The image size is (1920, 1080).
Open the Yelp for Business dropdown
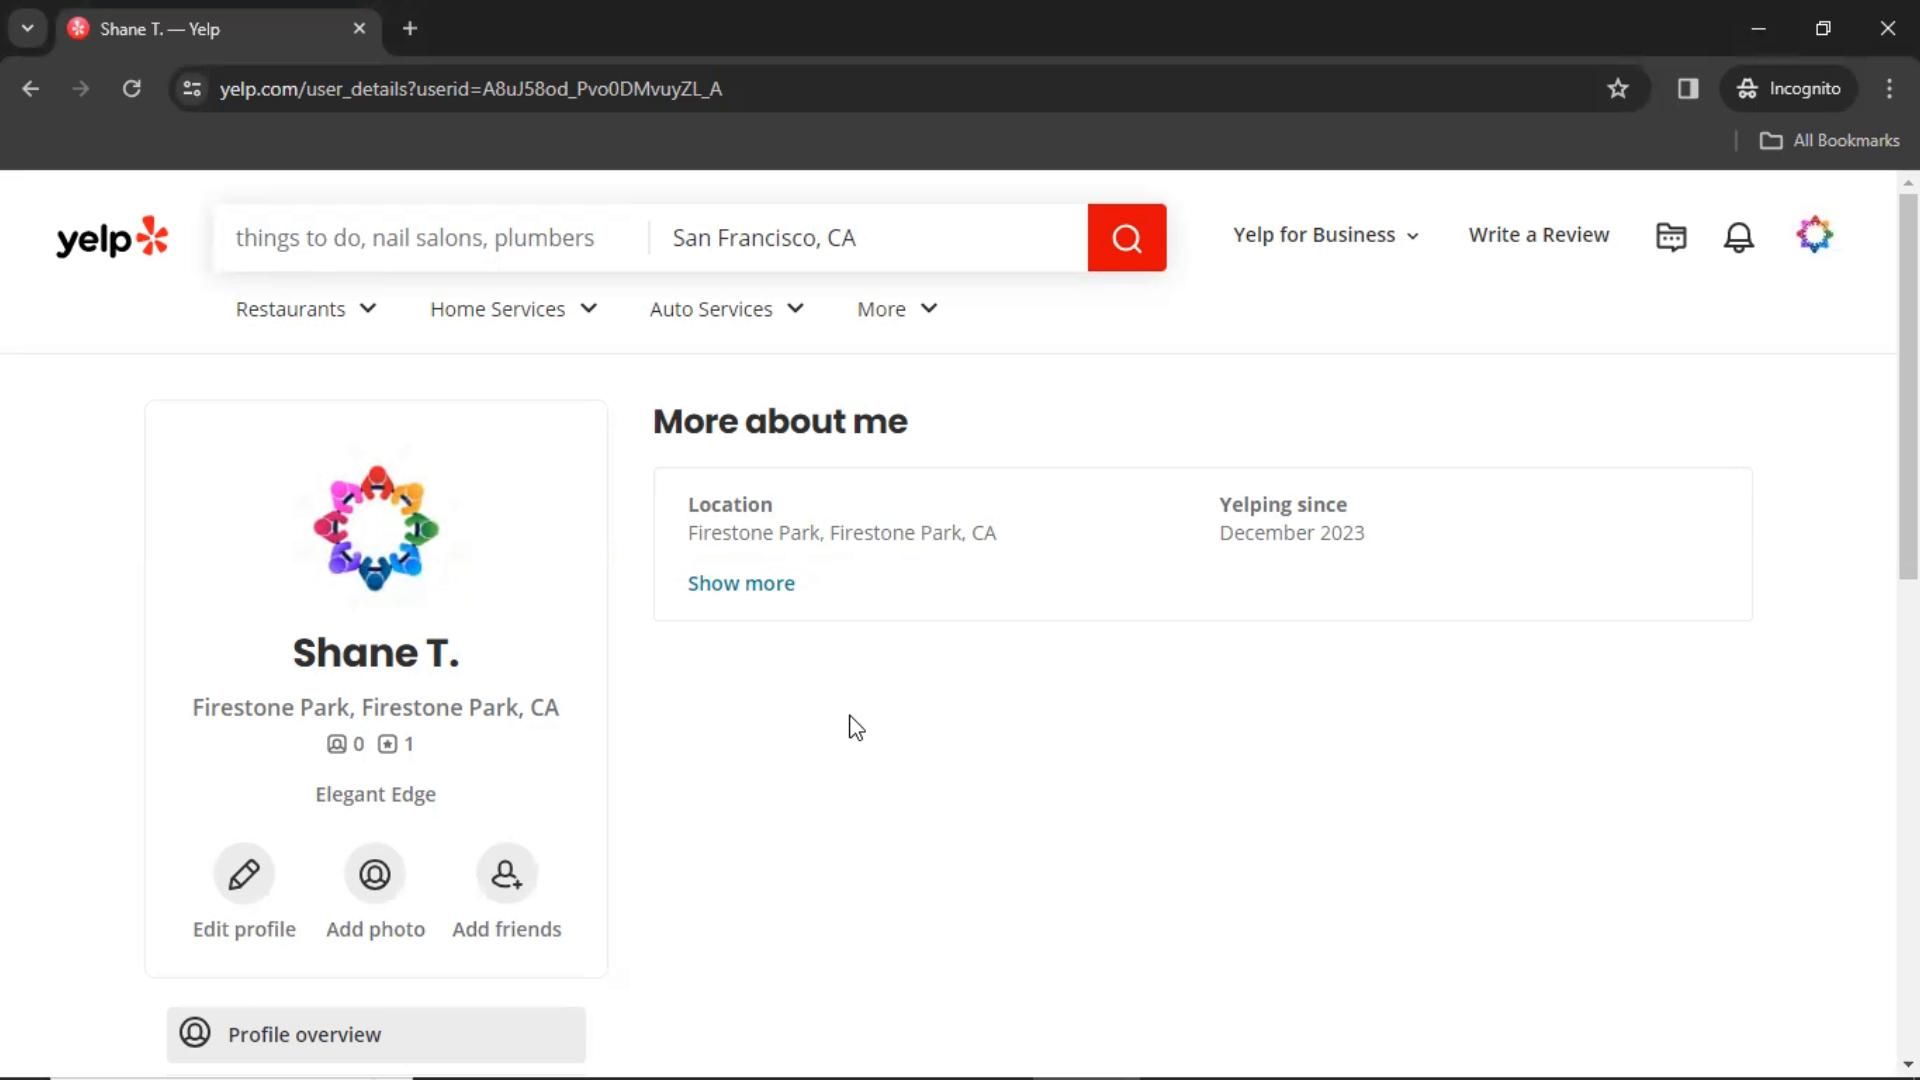pos(1325,235)
